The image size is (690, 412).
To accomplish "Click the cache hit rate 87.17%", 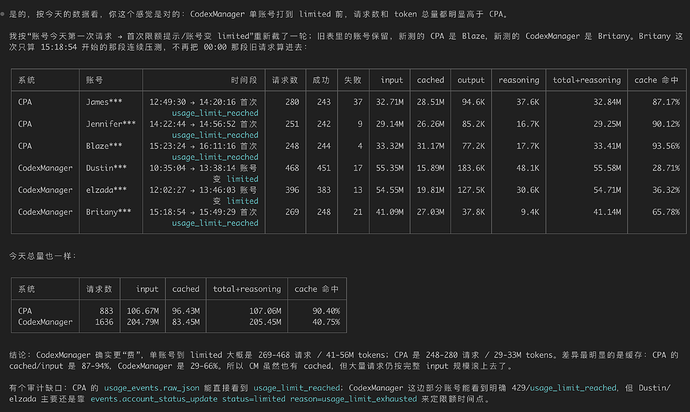I will point(666,102).
